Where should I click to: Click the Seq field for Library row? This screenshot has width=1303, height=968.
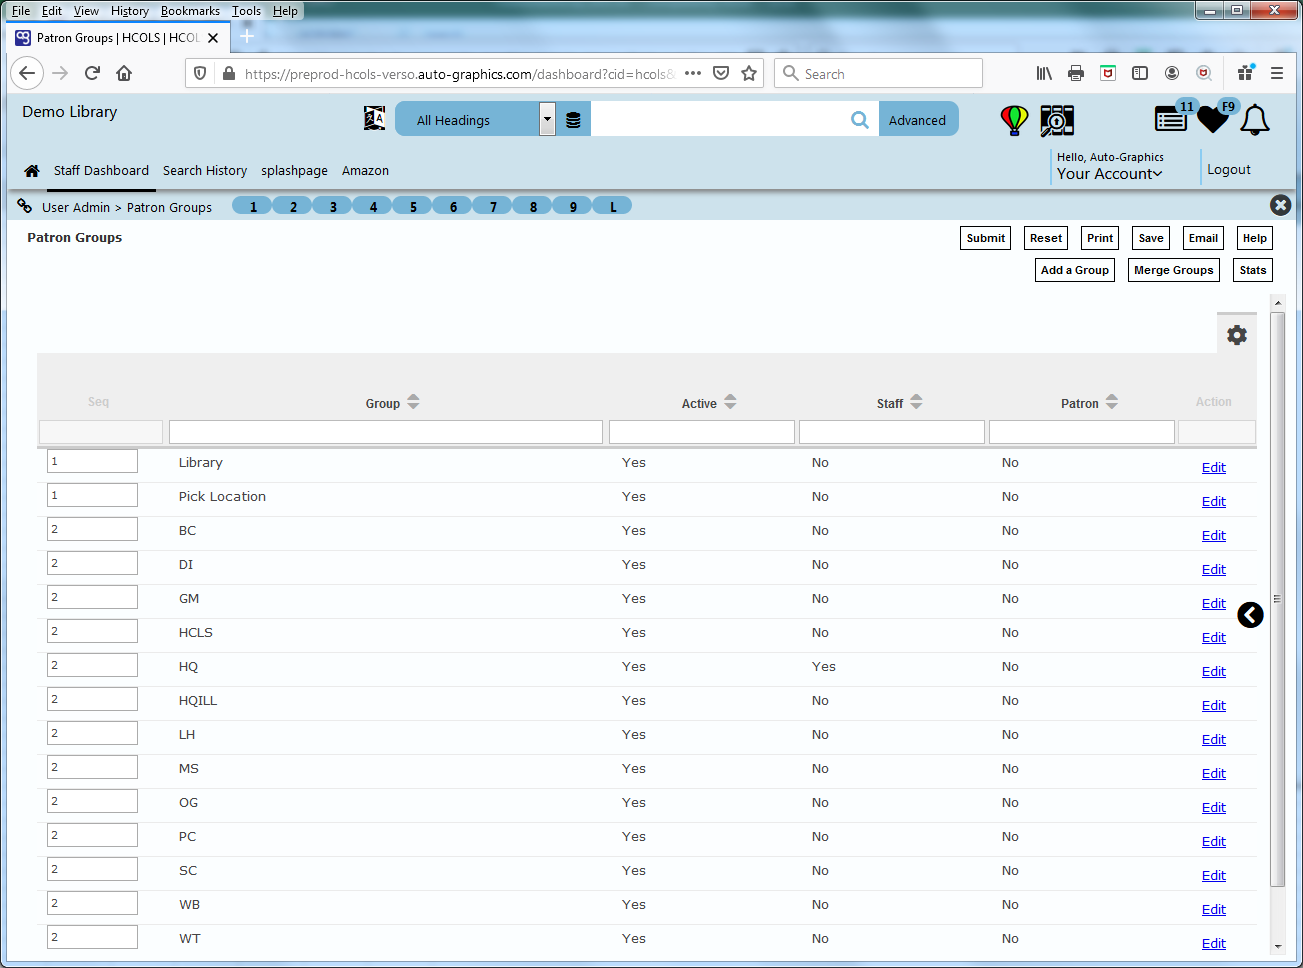pos(92,461)
